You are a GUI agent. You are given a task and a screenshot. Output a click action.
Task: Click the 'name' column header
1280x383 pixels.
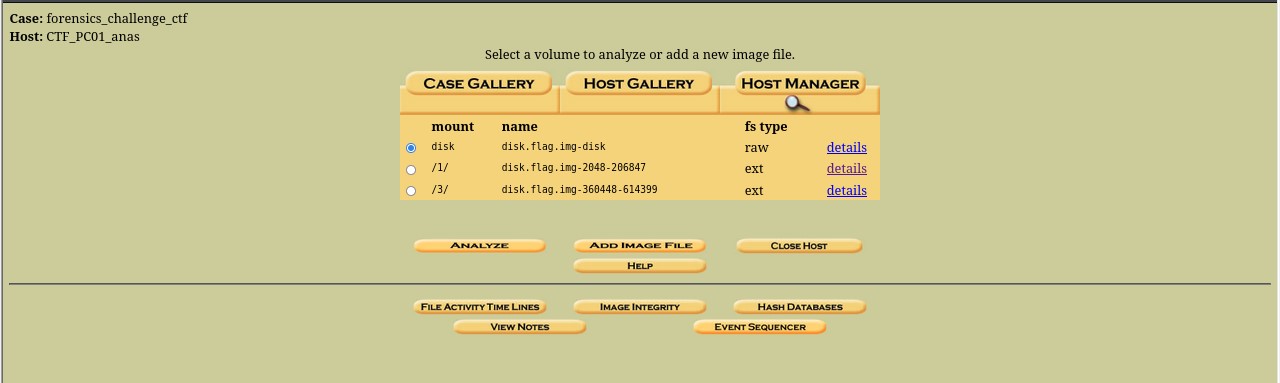tap(519, 127)
